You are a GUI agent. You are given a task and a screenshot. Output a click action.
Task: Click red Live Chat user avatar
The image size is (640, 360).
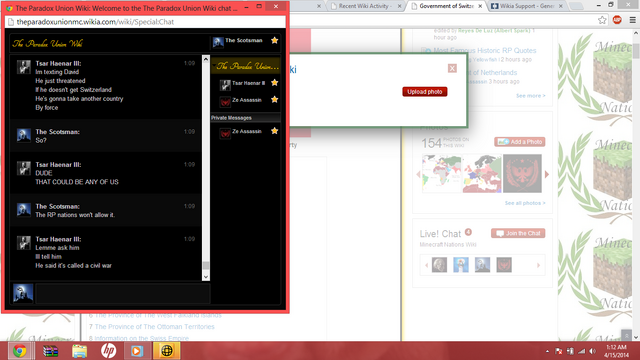(x=504, y=265)
